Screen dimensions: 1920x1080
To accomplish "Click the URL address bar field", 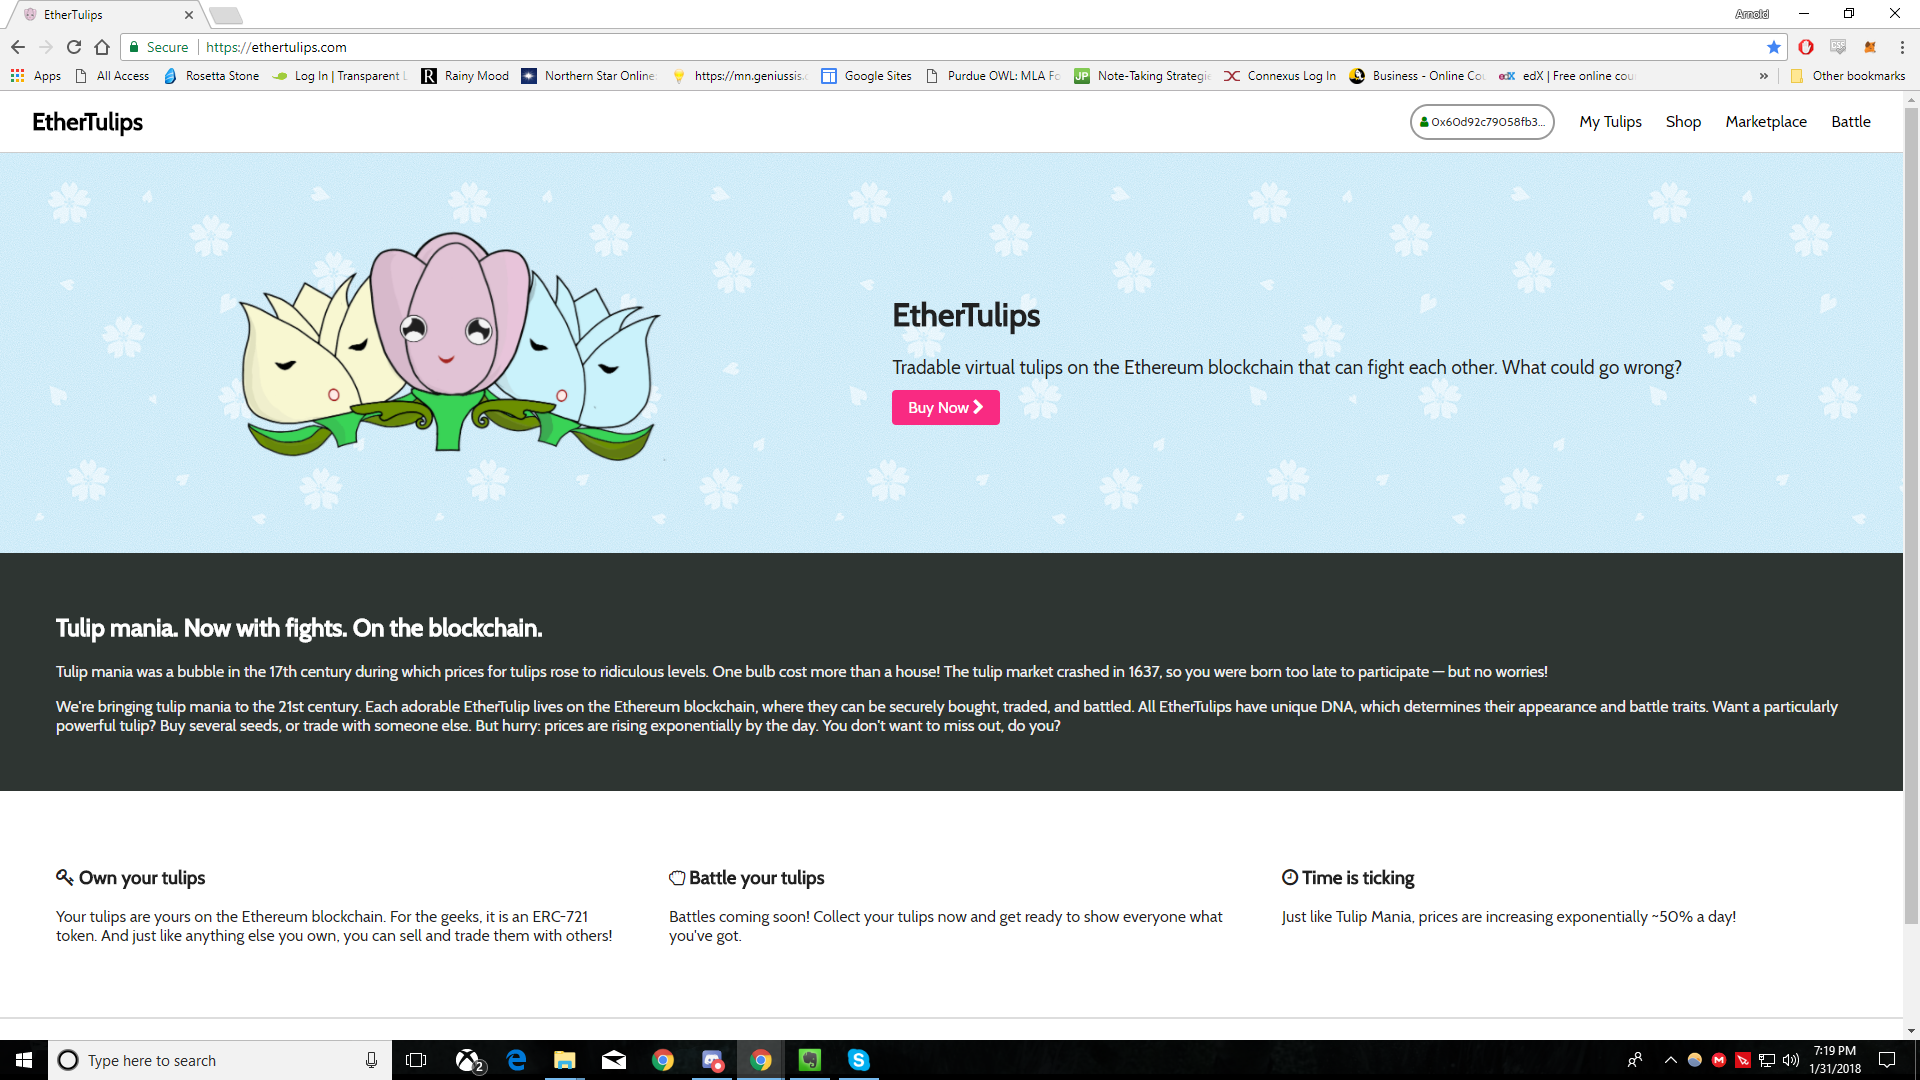I will 900,47.
